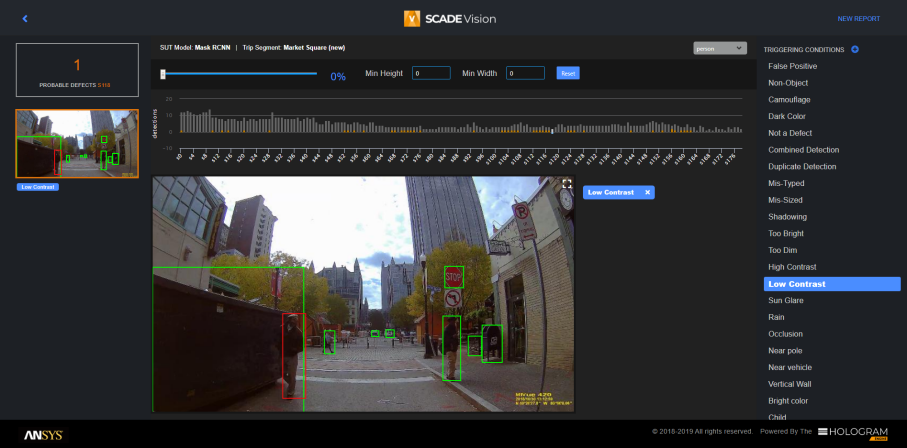Expand the image to fullscreen
The height and width of the screenshot is (448, 907).
[567, 183]
